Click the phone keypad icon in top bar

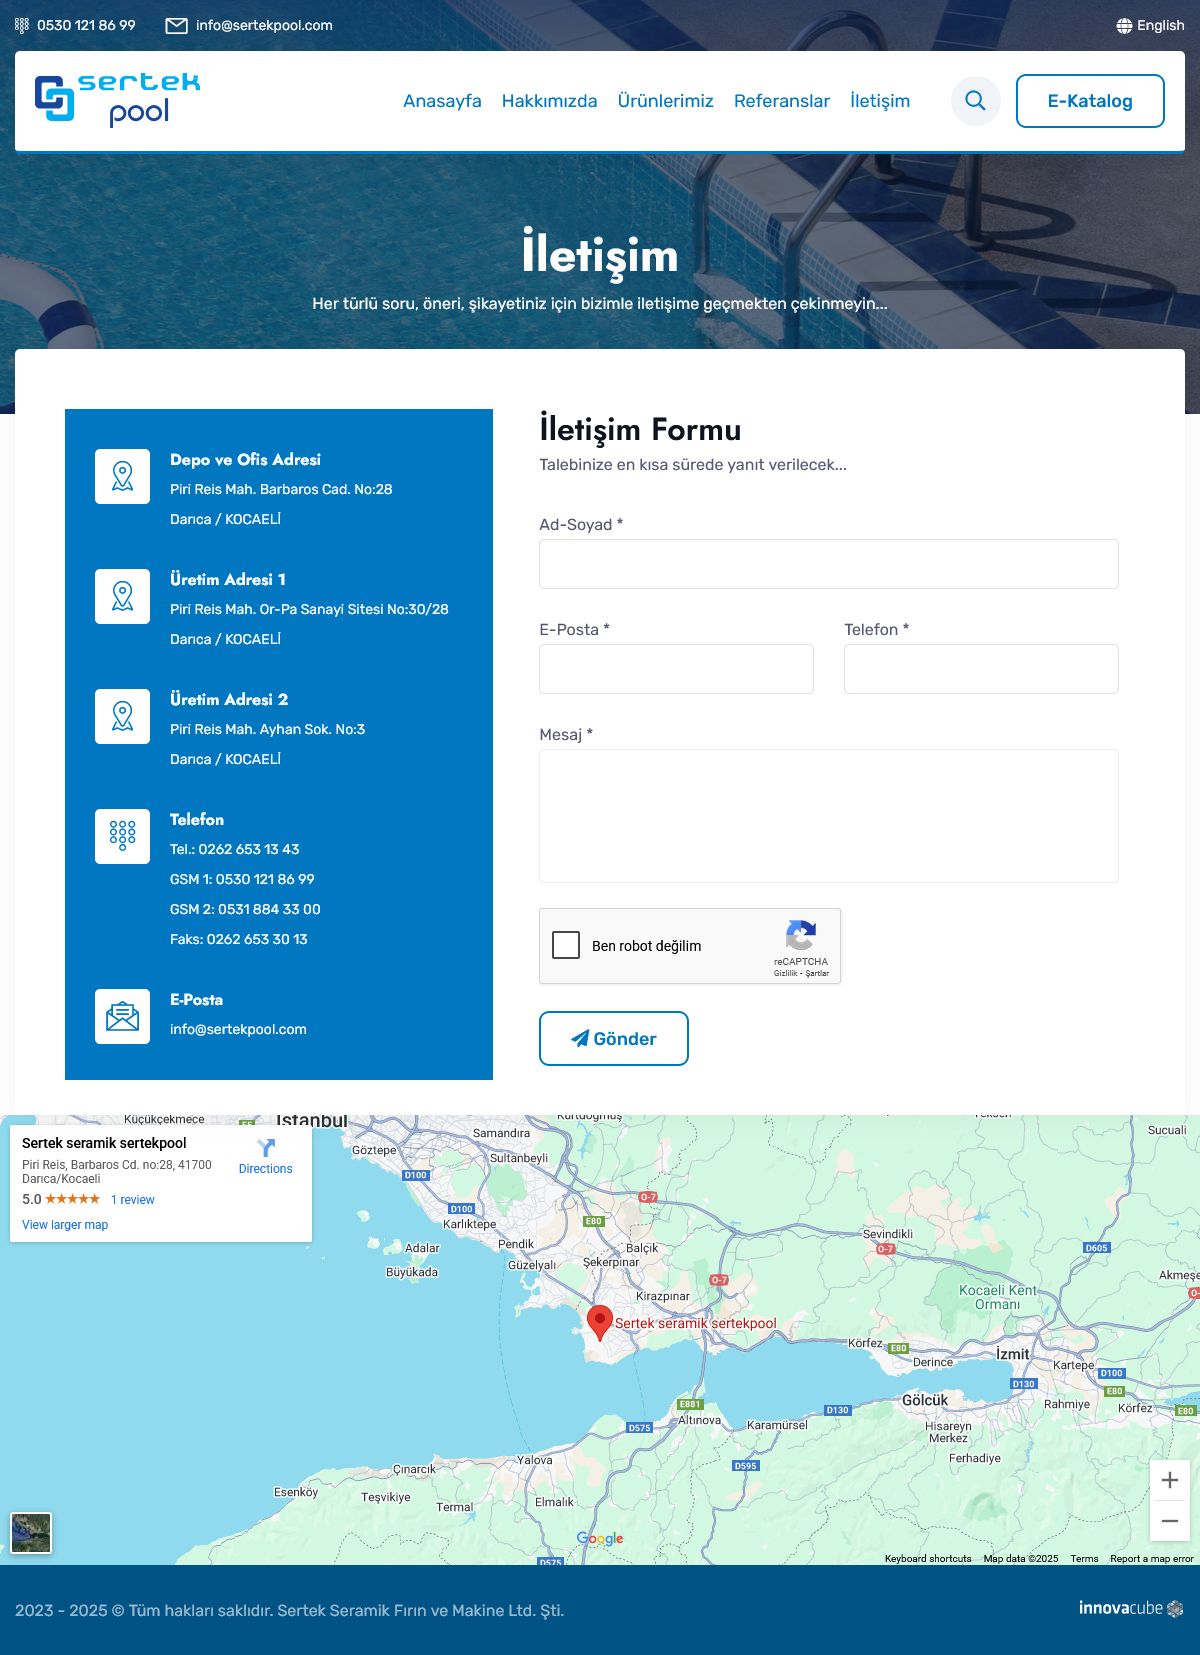pyautogui.click(x=22, y=25)
